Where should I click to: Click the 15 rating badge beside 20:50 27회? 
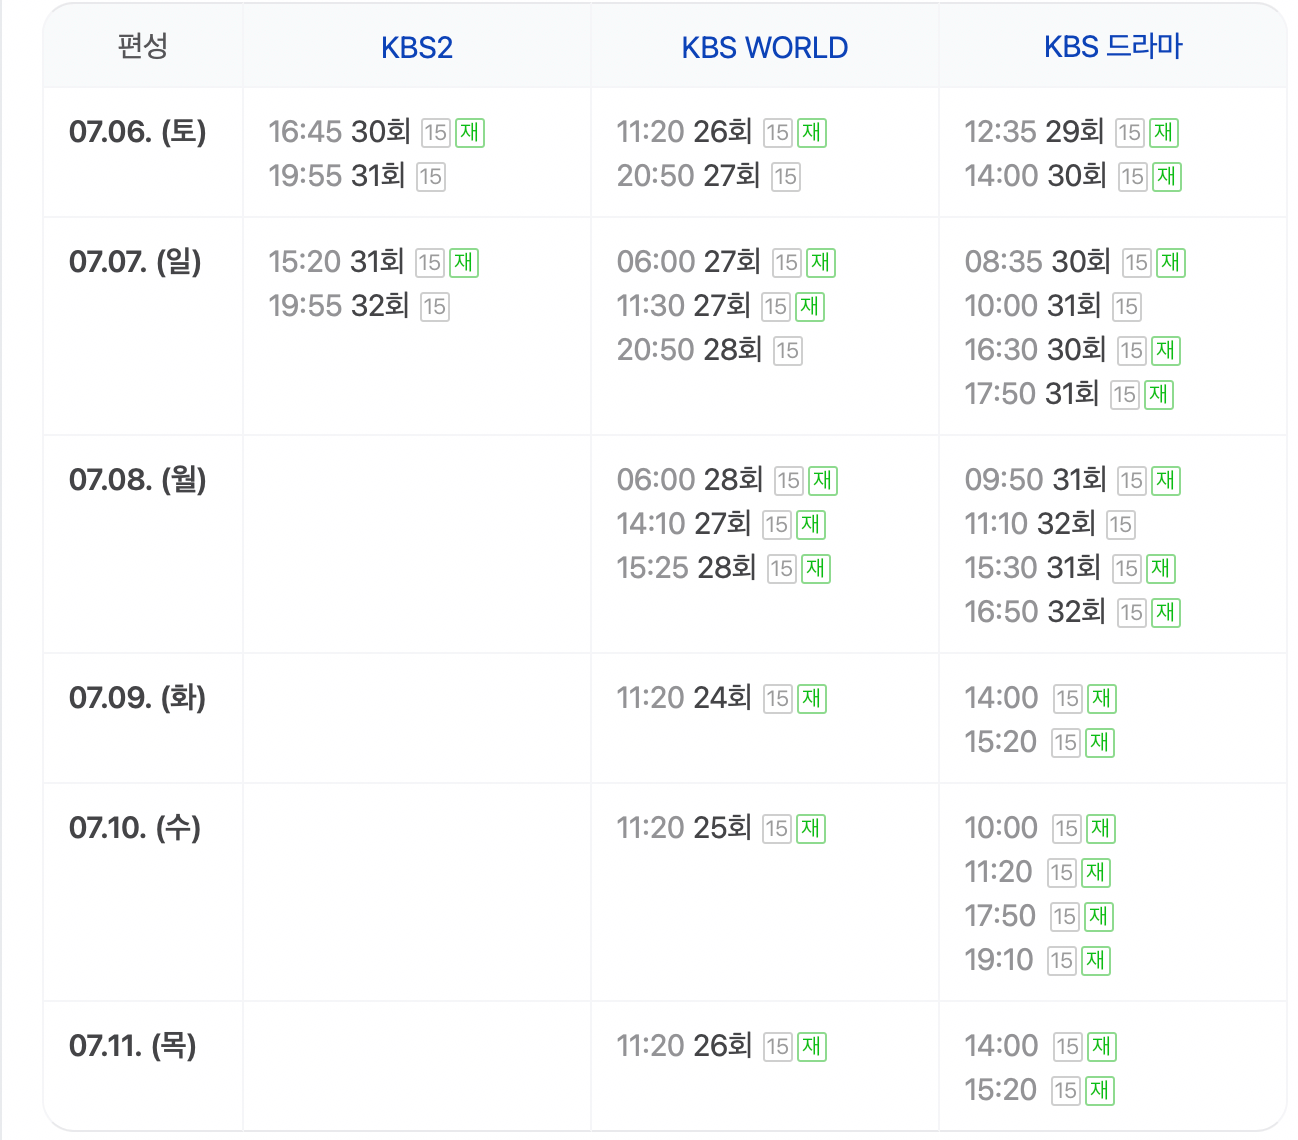(786, 177)
